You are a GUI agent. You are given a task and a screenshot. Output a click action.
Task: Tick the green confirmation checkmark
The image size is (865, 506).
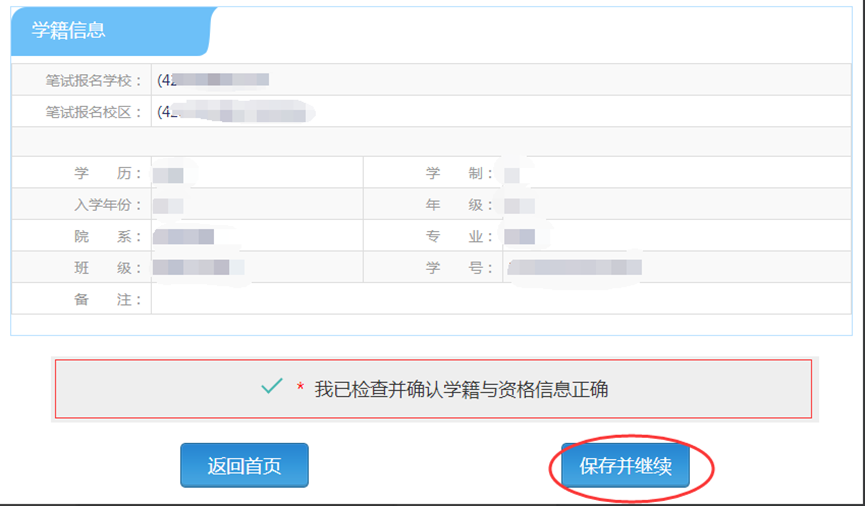[x=271, y=388]
